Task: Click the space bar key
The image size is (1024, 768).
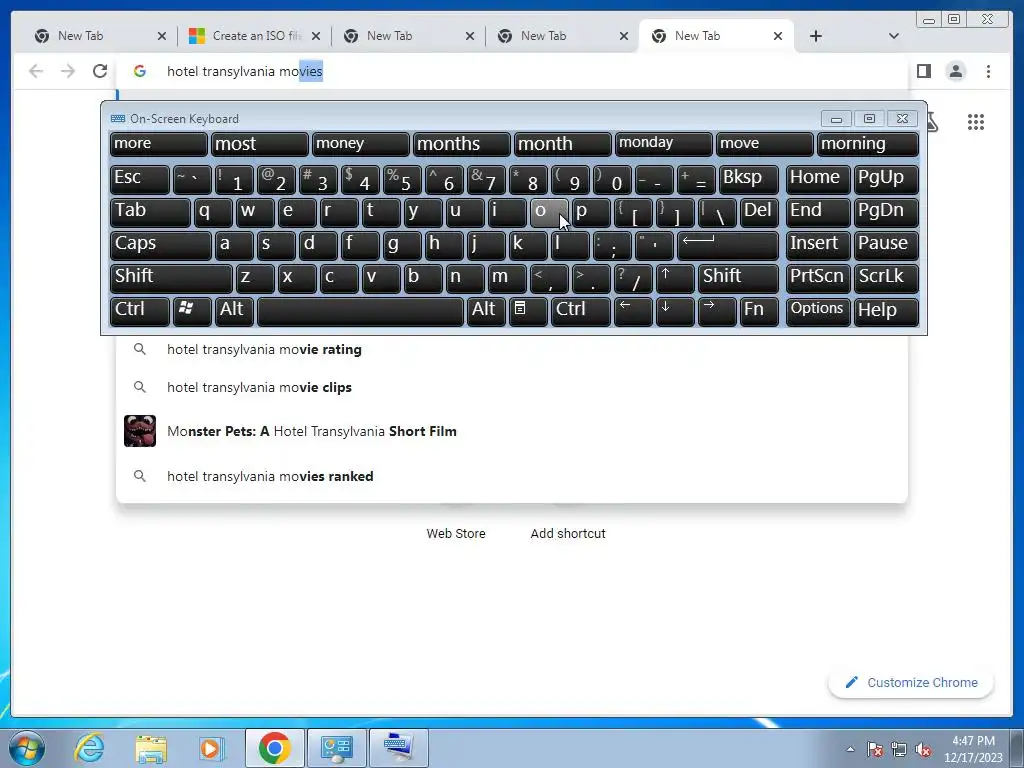Action: pos(360,311)
